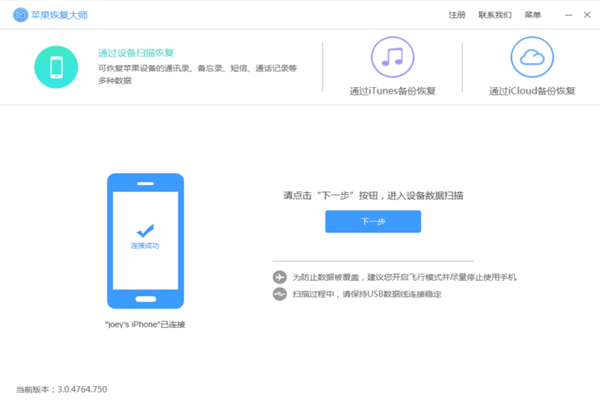The width and height of the screenshot is (600, 400).
Task: Close the 苹果恢复大师 window
Action: pyautogui.click(x=585, y=15)
